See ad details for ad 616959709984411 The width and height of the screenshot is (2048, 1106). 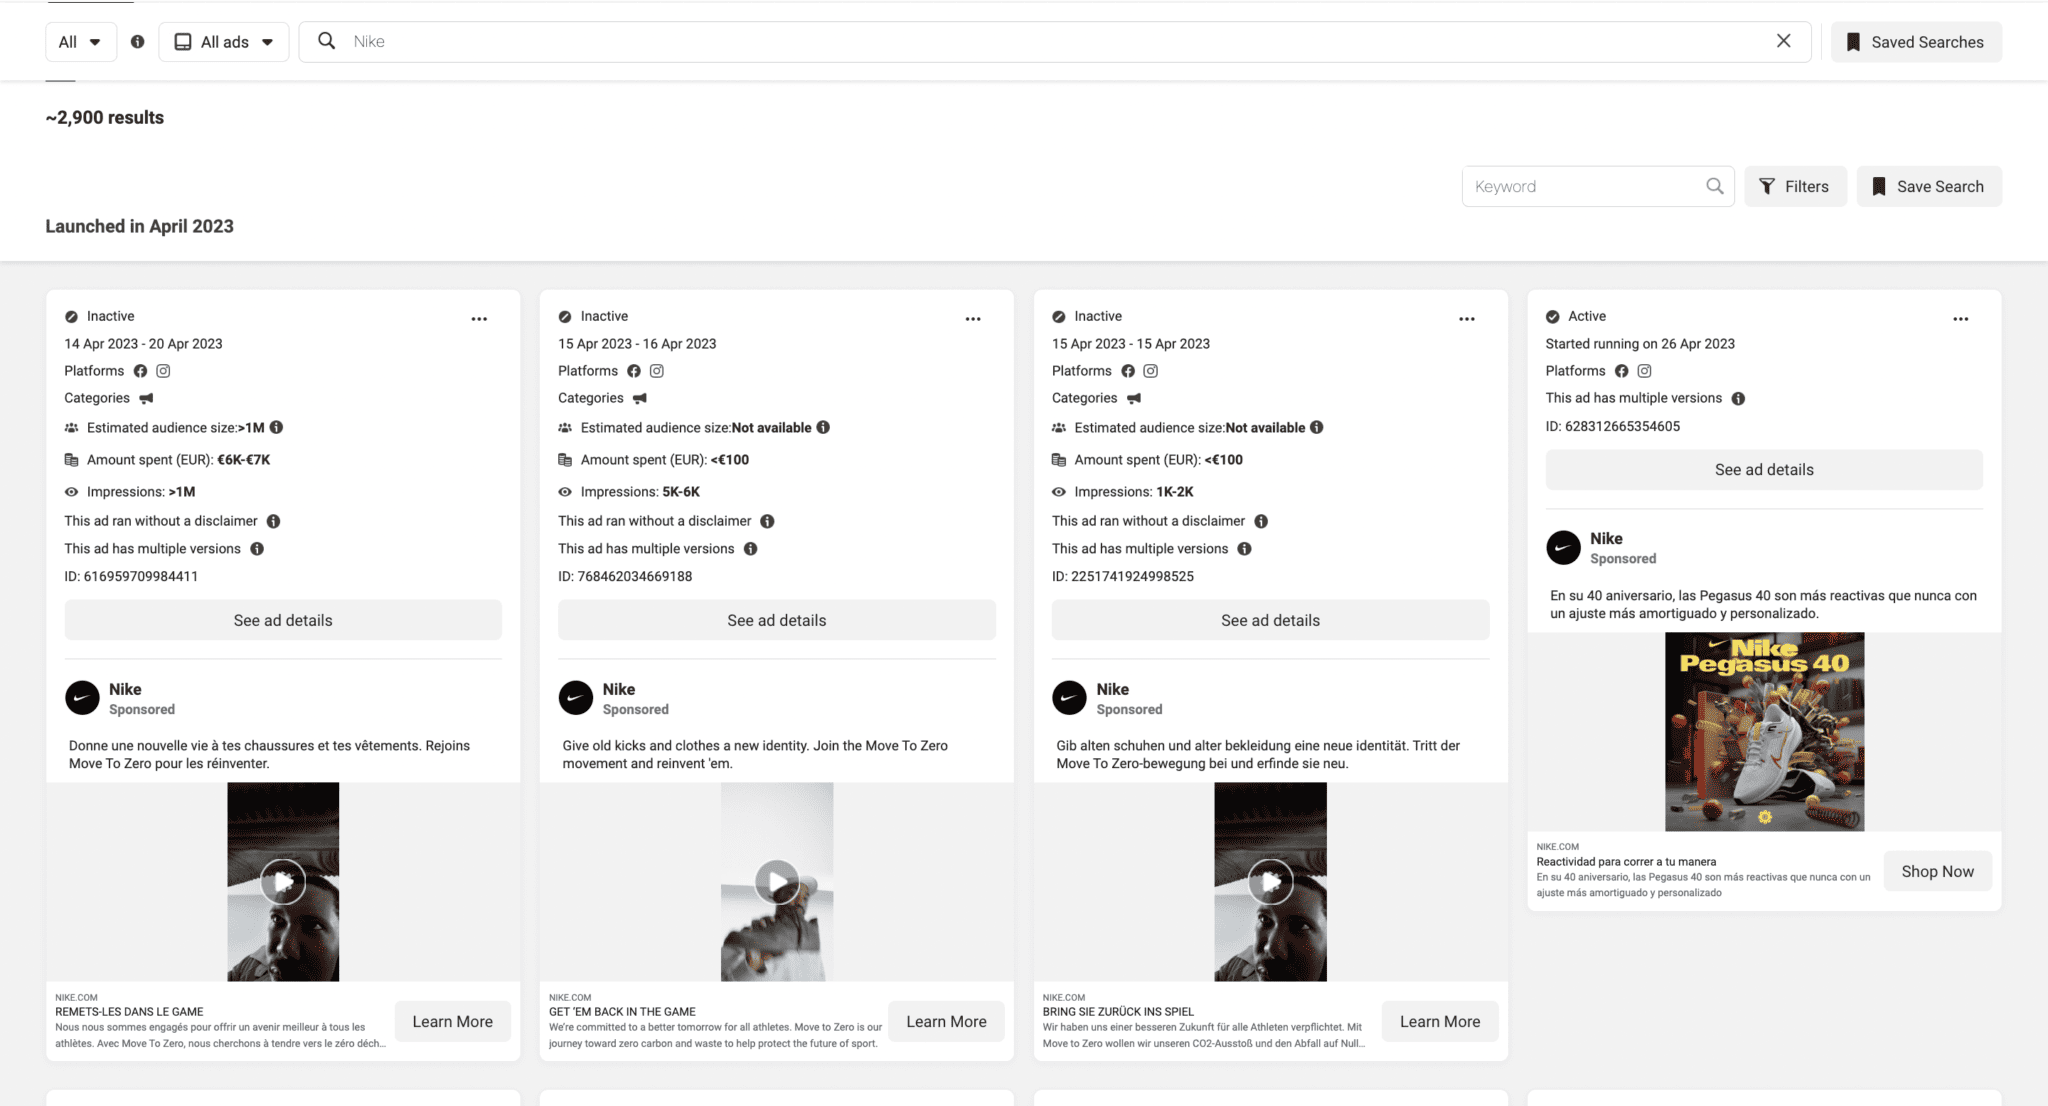[x=283, y=620]
